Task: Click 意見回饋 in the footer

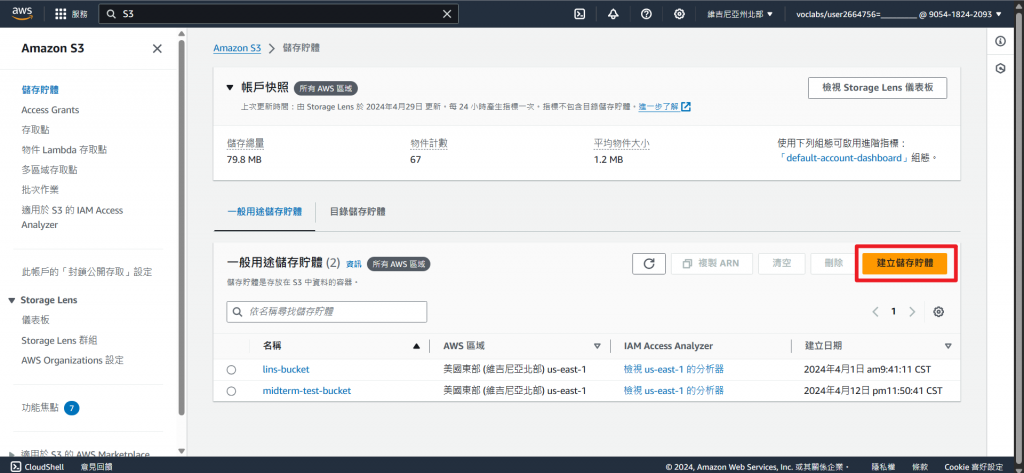Action: point(97,466)
